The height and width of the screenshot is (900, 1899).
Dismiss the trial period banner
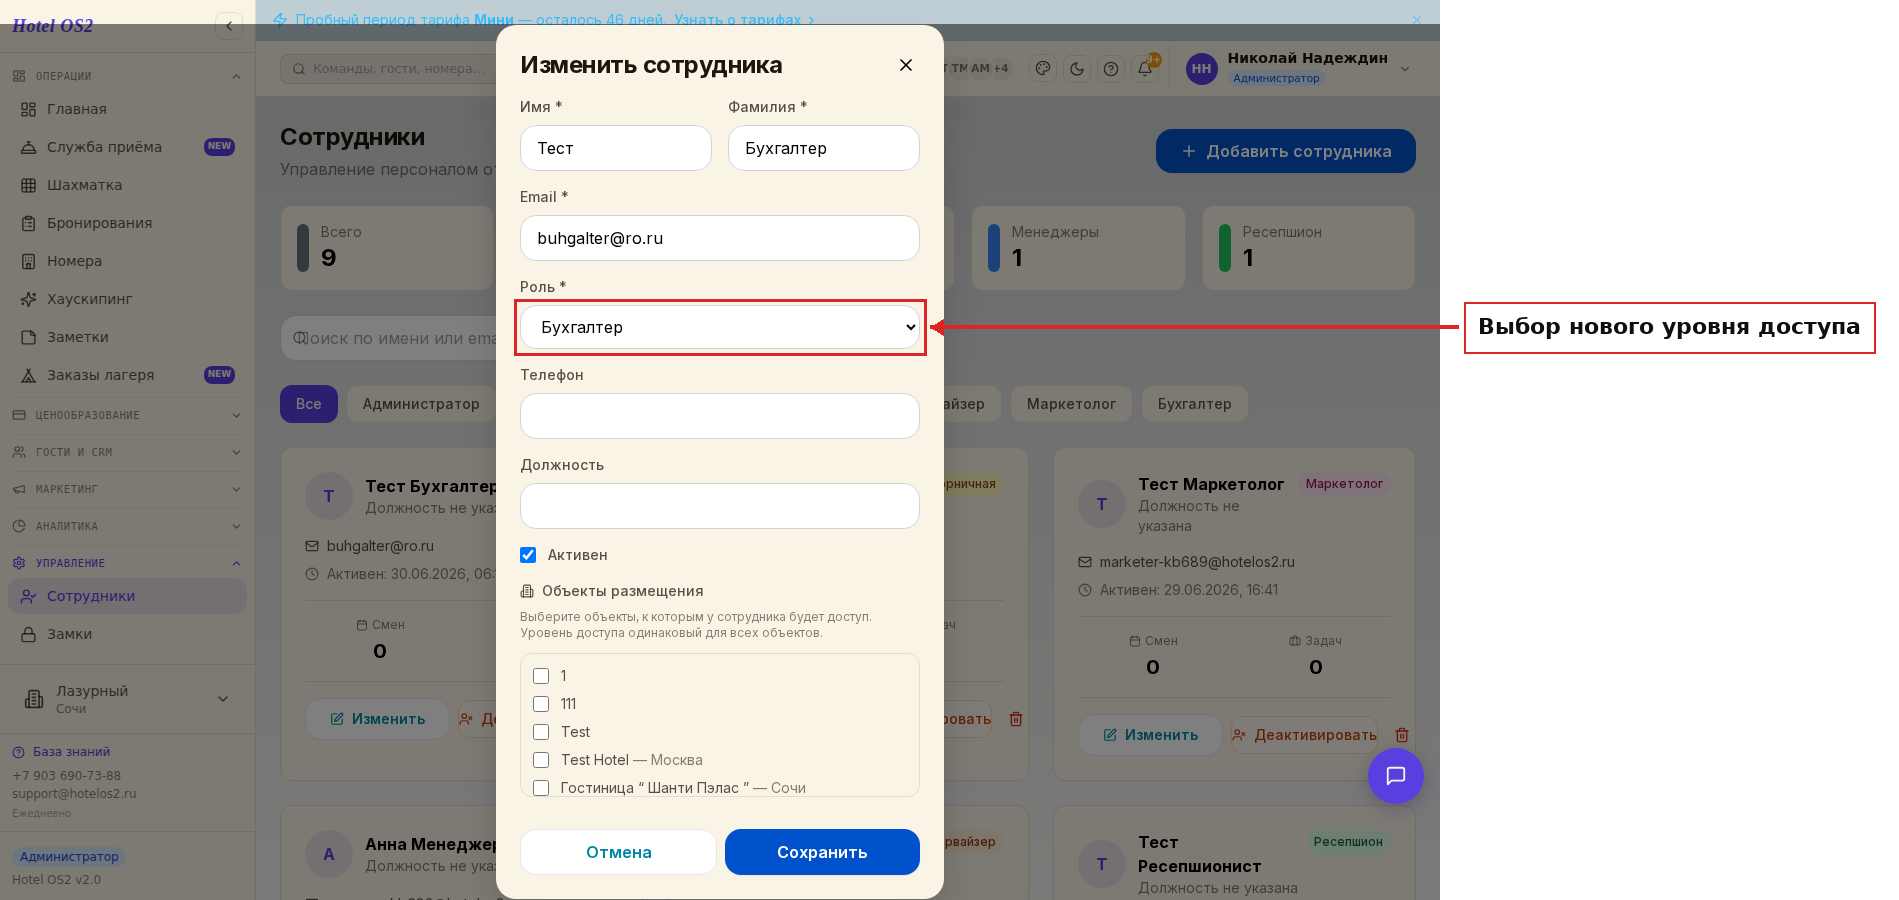tap(1416, 20)
